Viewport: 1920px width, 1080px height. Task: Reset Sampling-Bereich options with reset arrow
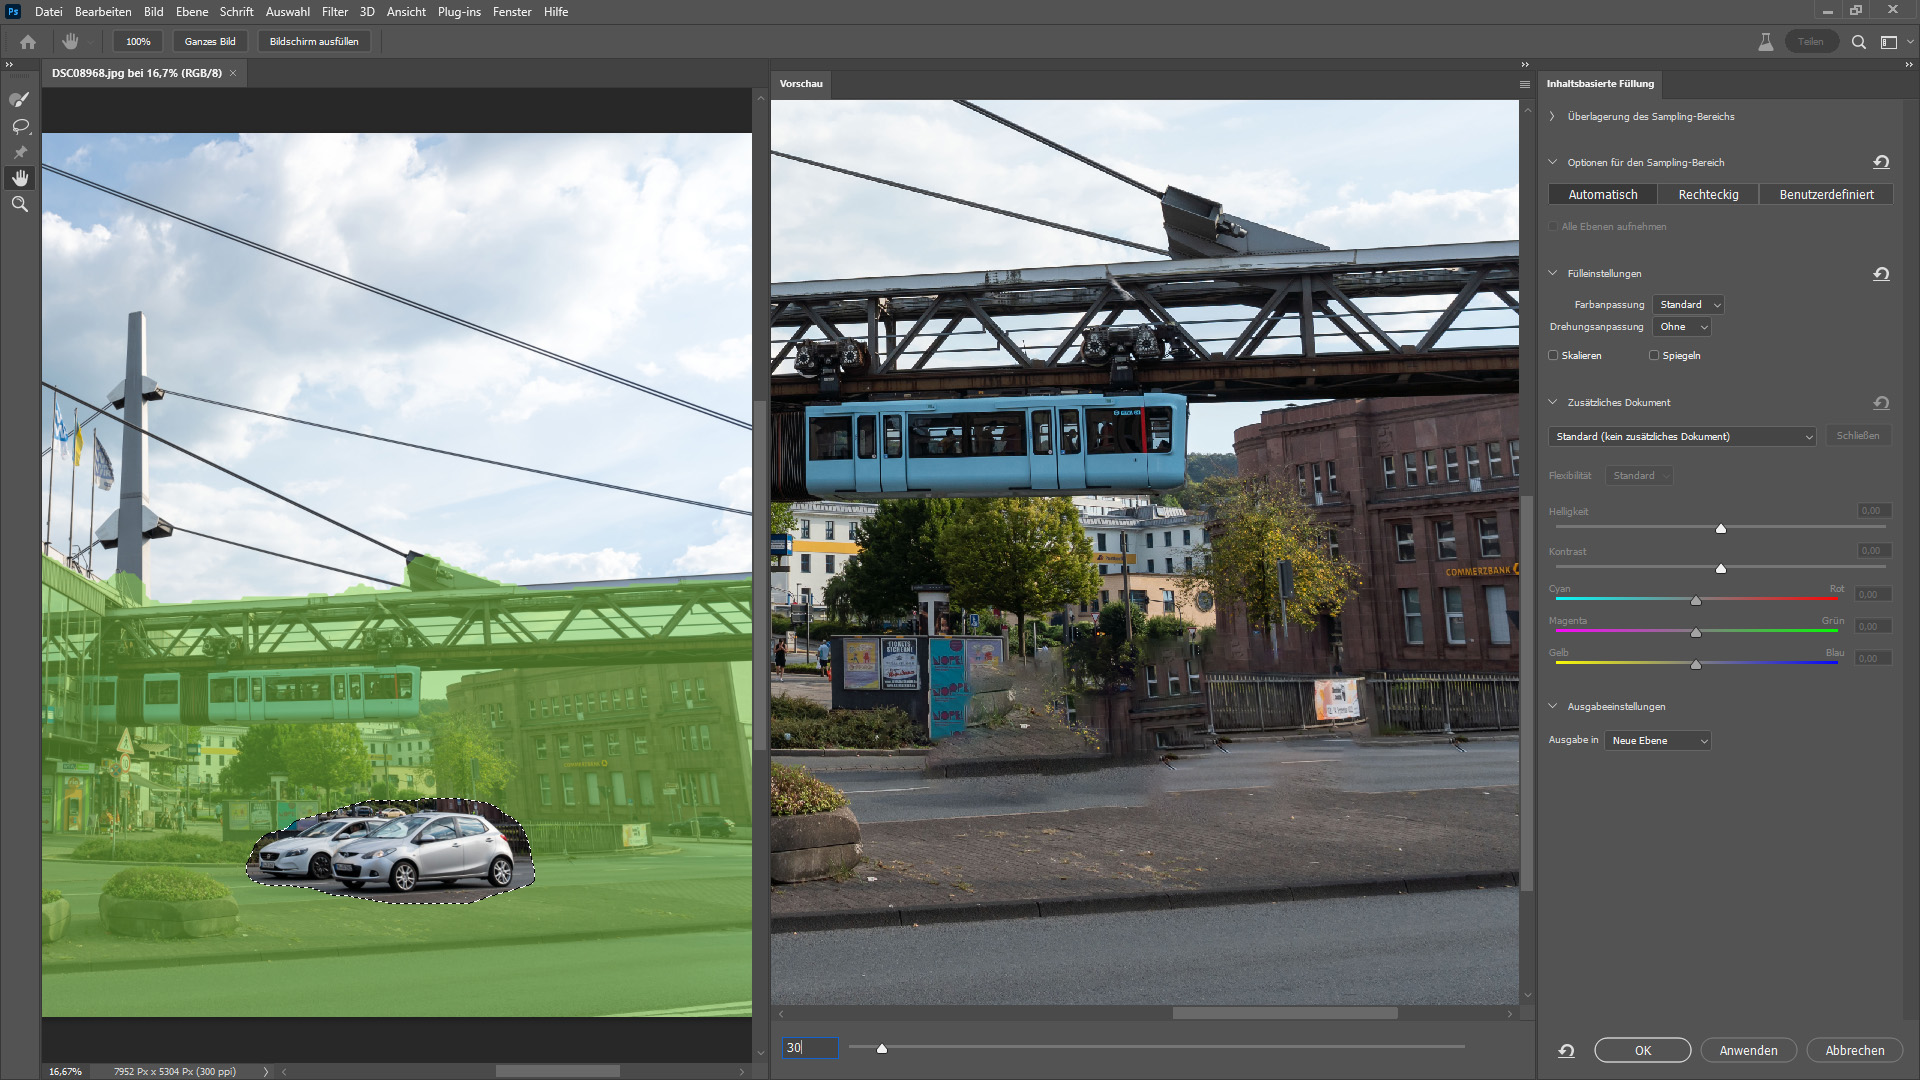(x=1881, y=162)
